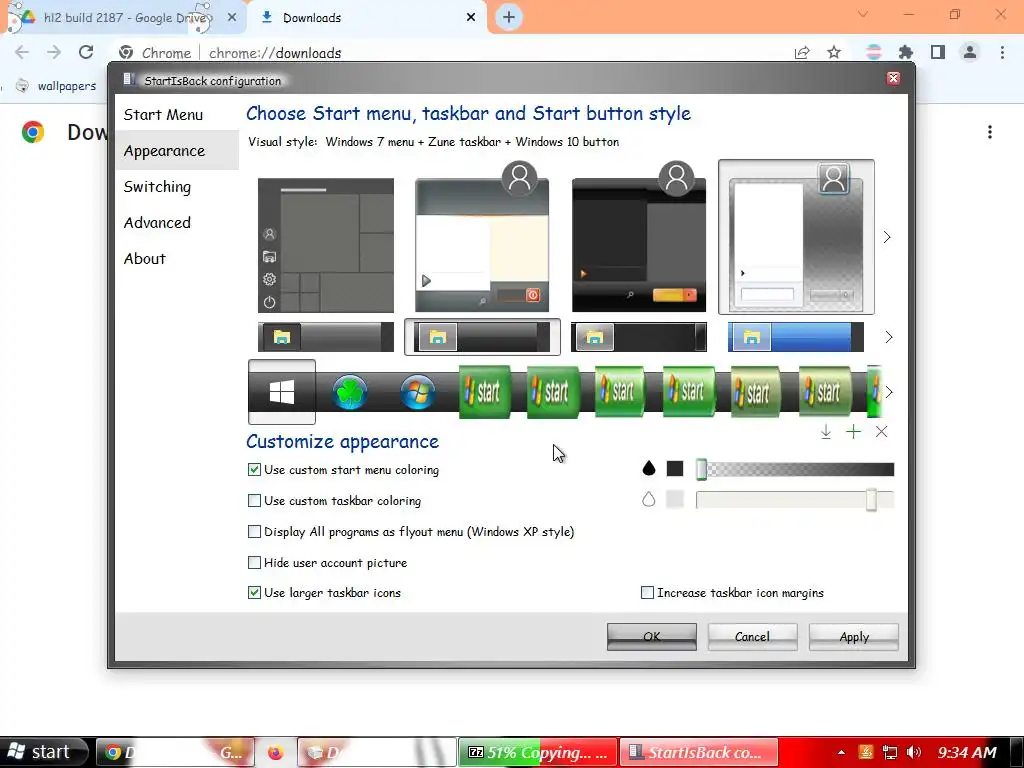Click the Chrome share page icon
The image size is (1024, 768).
[802, 52]
